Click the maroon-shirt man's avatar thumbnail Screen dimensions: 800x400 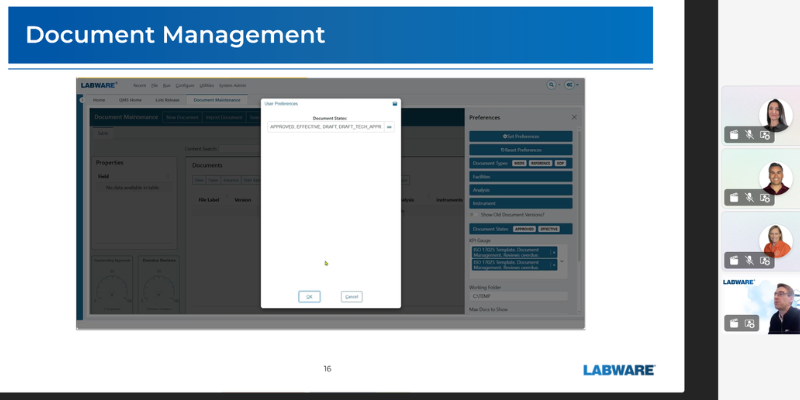coord(776,178)
